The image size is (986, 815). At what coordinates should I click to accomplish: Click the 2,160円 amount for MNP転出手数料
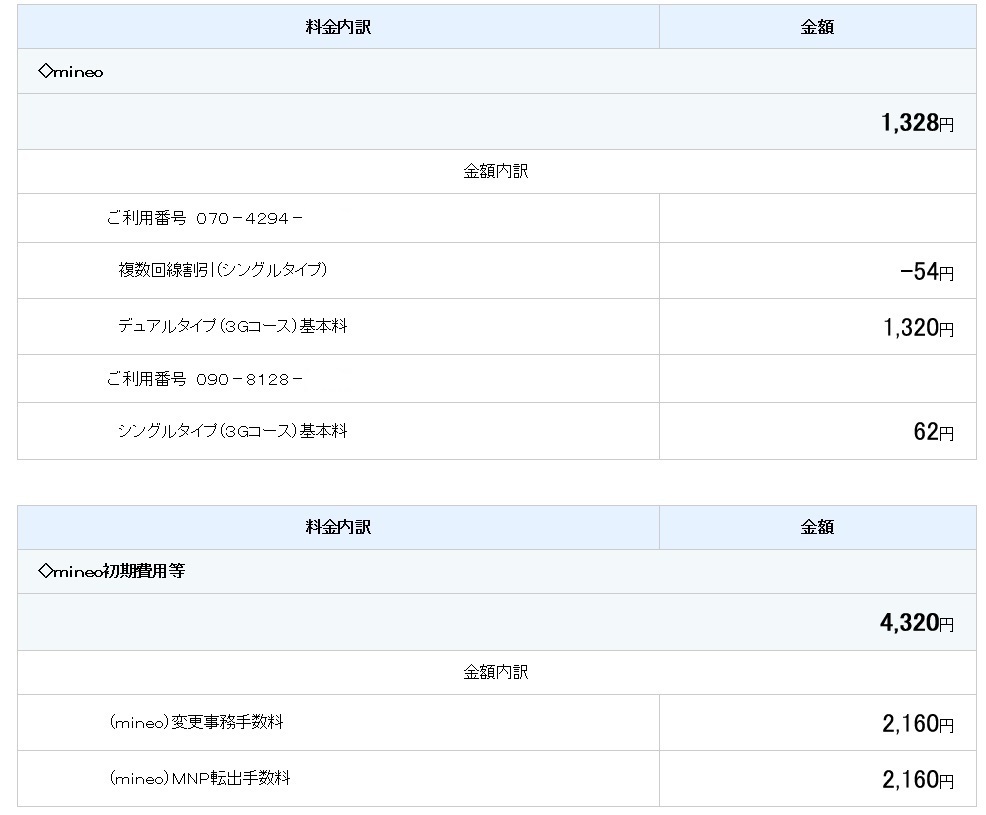pyautogui.click(x=918, y=780)
